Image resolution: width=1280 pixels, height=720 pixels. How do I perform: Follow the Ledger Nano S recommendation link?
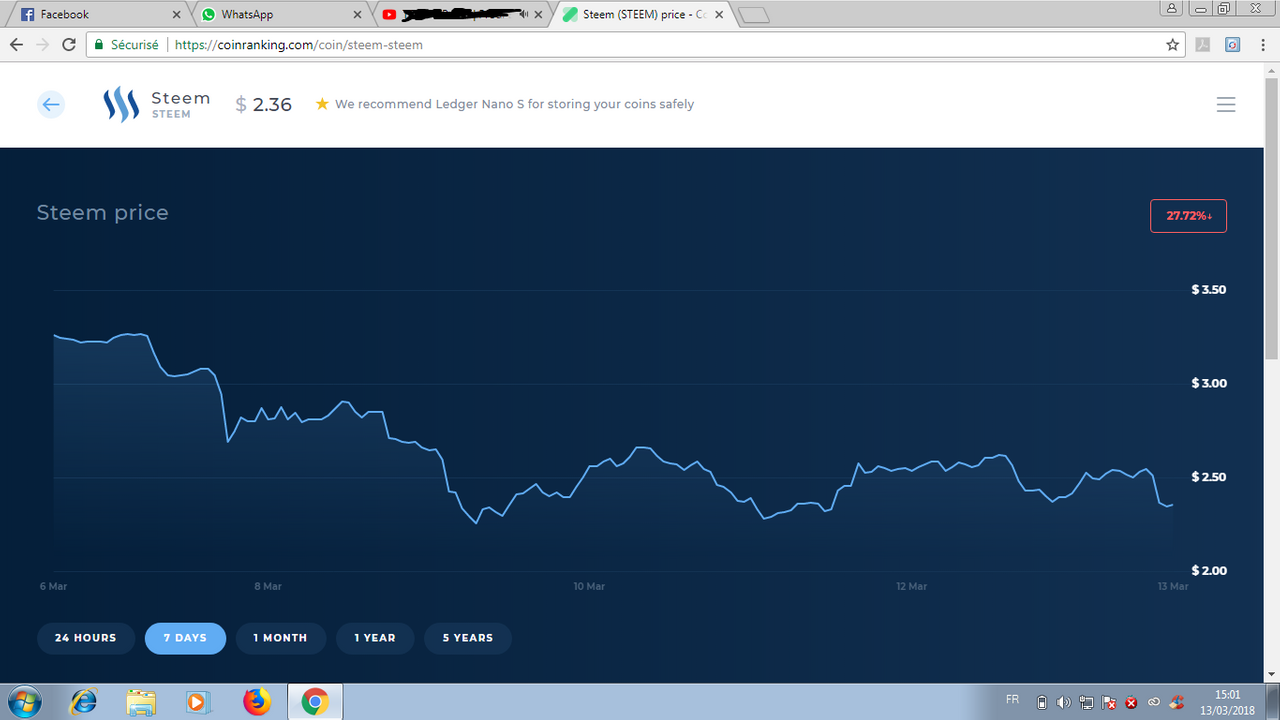click(514, 104)
